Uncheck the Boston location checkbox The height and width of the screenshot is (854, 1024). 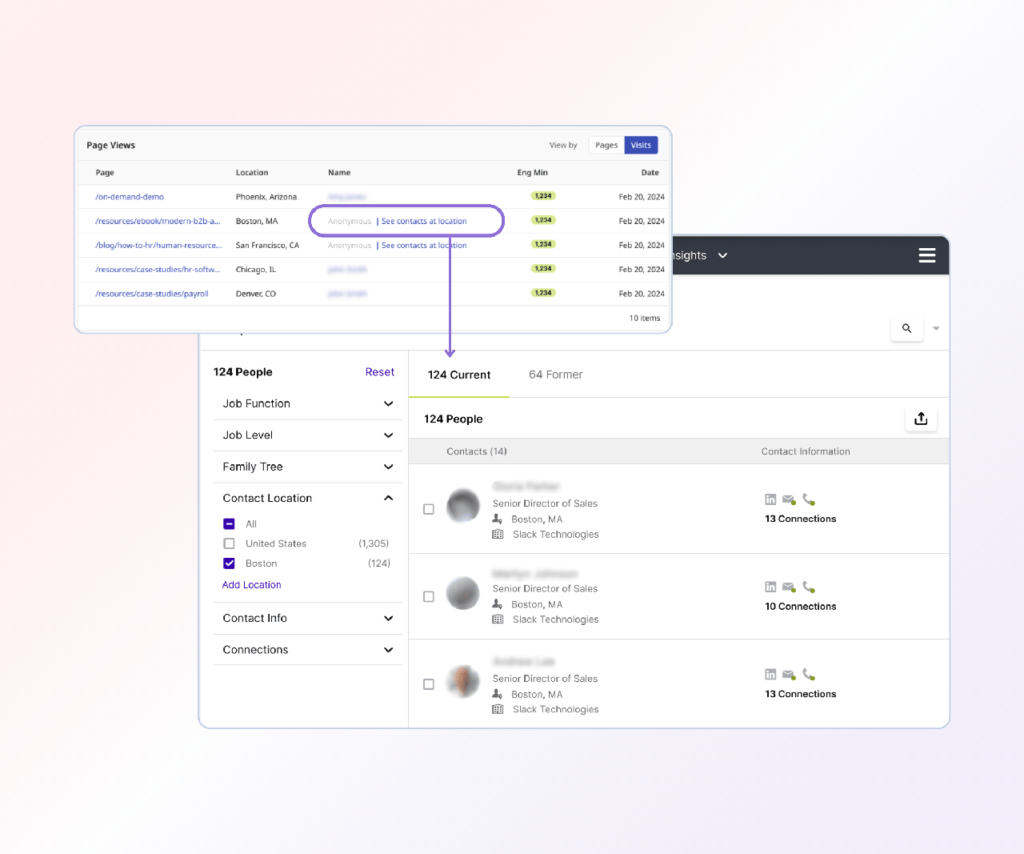click(229, 563)
